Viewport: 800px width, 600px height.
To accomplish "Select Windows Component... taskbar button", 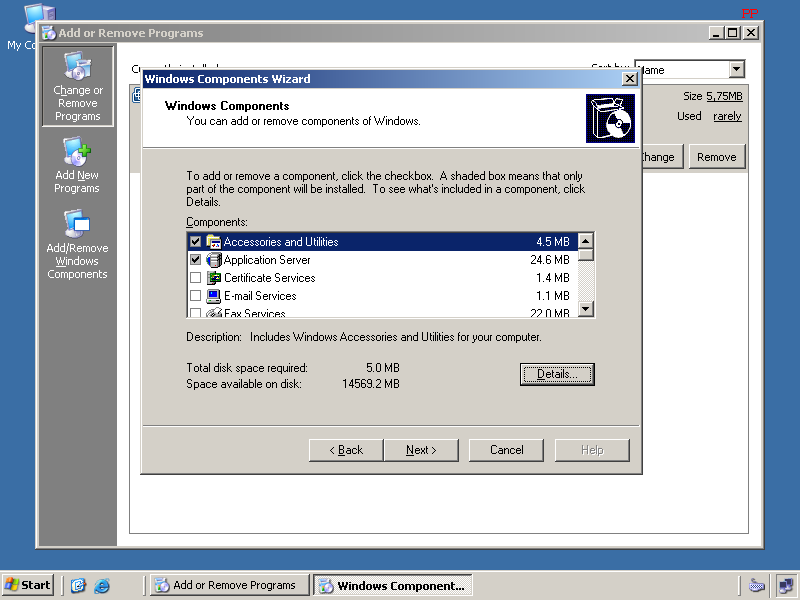I will click(x=392, y=585).
